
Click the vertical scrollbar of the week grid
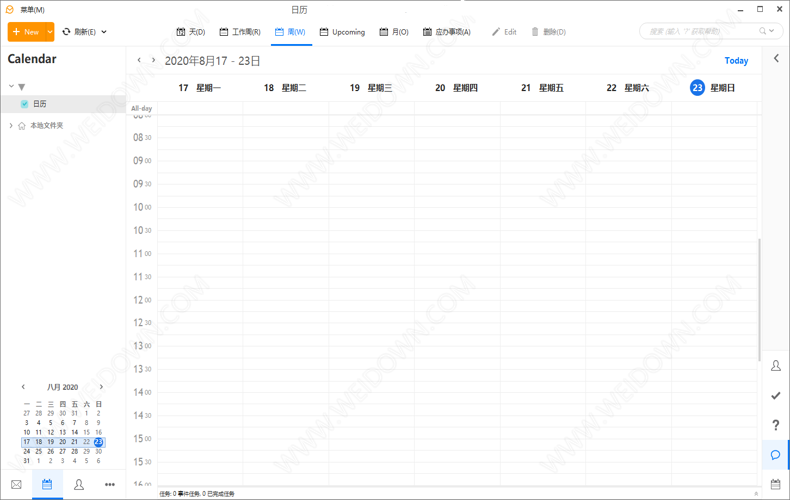759,299
